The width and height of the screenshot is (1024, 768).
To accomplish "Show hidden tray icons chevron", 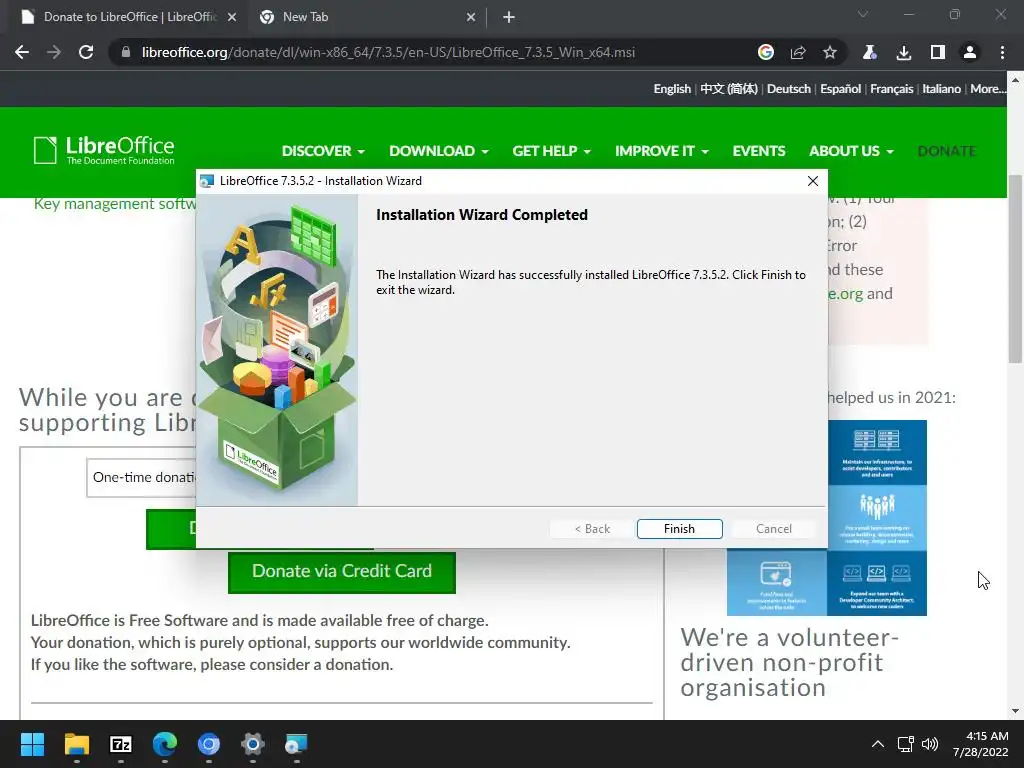I will [878, 744].
